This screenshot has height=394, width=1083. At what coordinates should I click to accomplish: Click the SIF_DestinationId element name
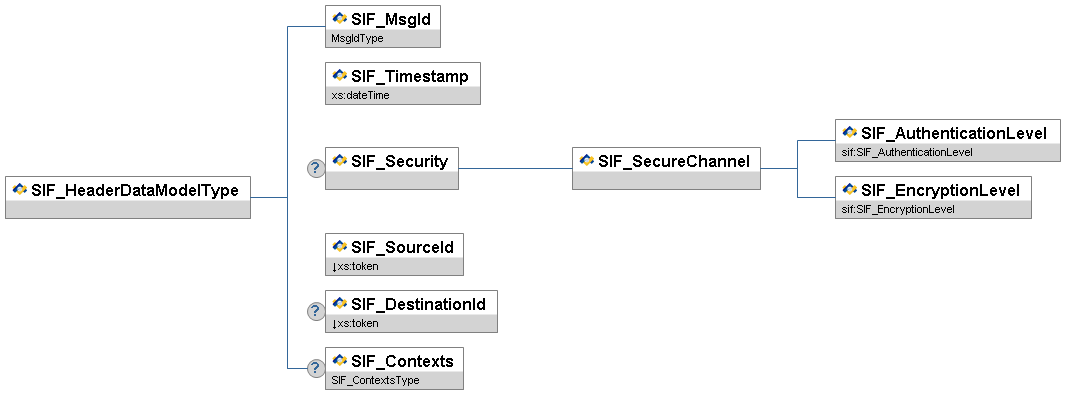[x=419, y=303]
